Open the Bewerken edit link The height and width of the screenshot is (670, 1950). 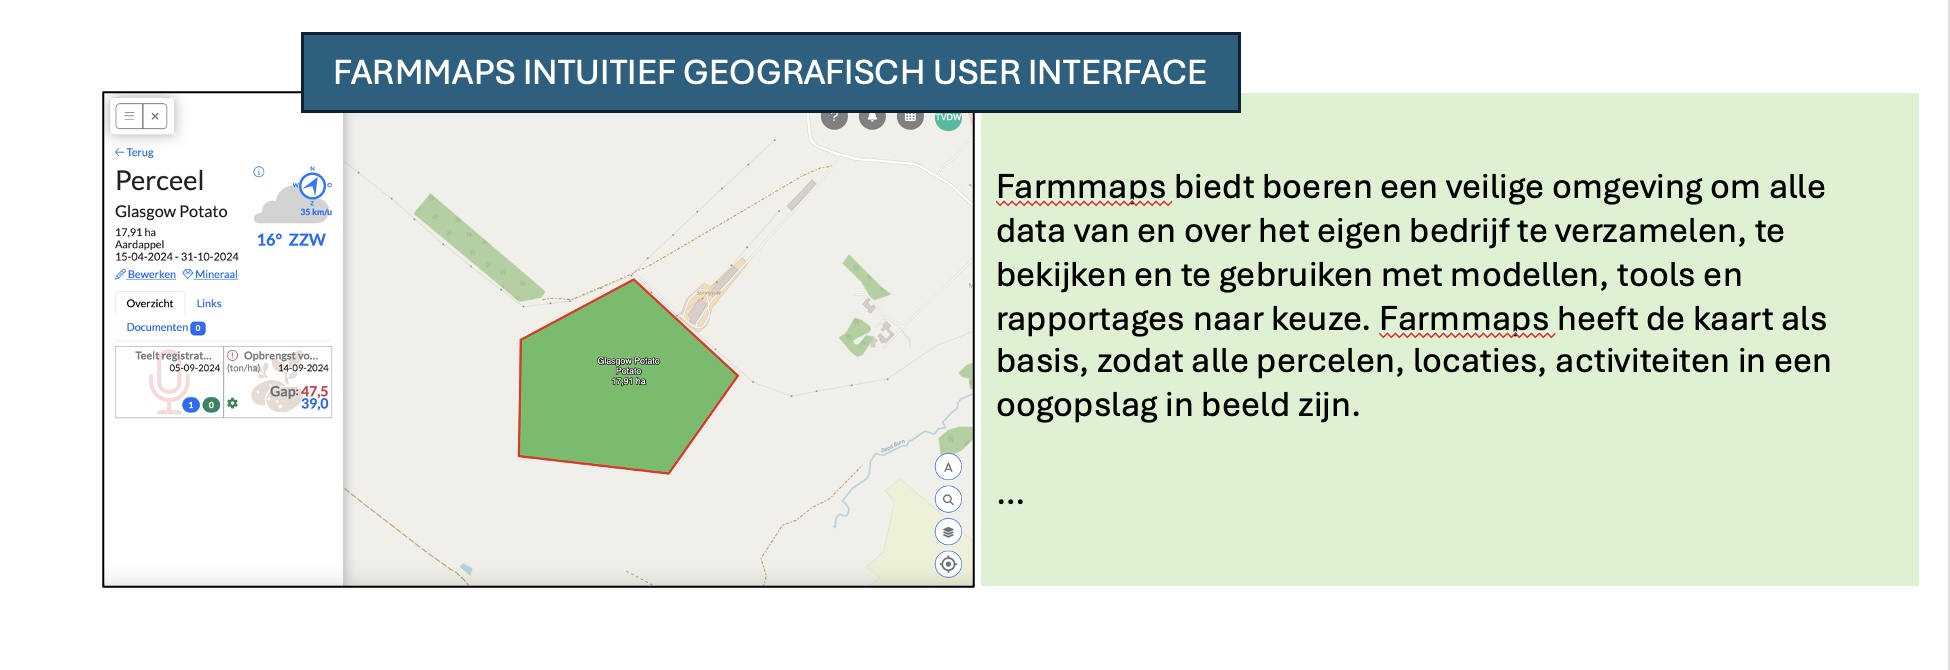146,274
